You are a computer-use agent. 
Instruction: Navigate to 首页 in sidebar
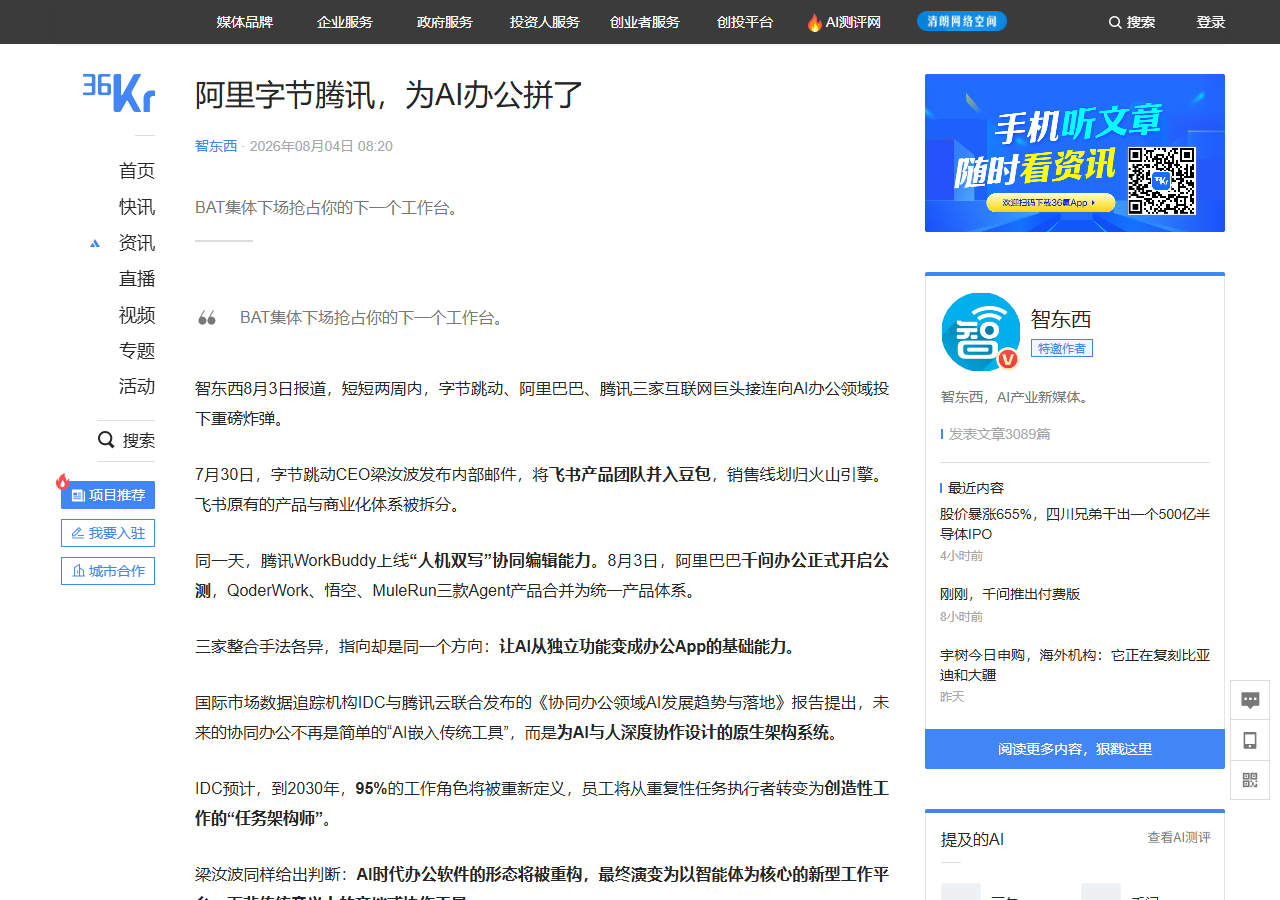coord(137,171)
